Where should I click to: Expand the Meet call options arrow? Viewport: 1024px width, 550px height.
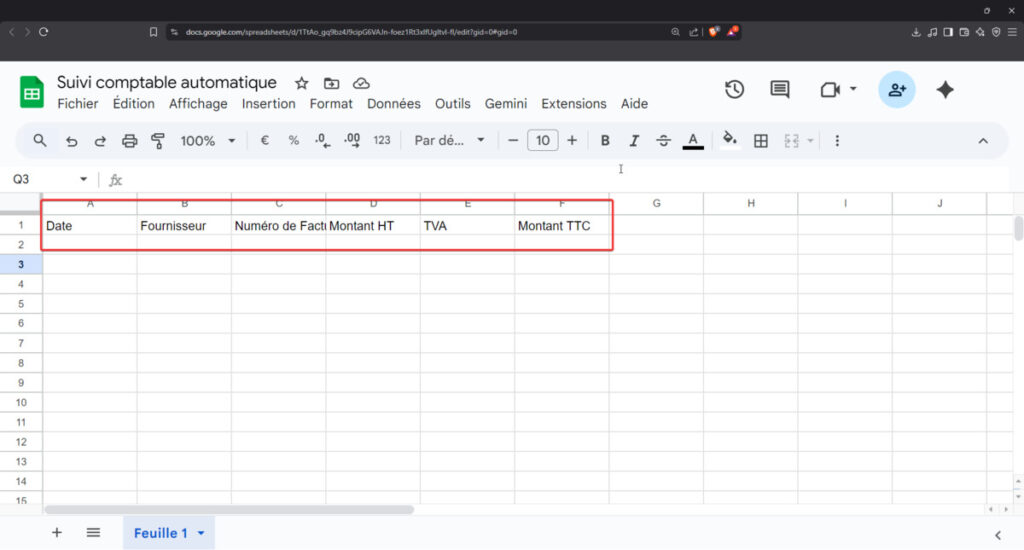coord(853,89)
